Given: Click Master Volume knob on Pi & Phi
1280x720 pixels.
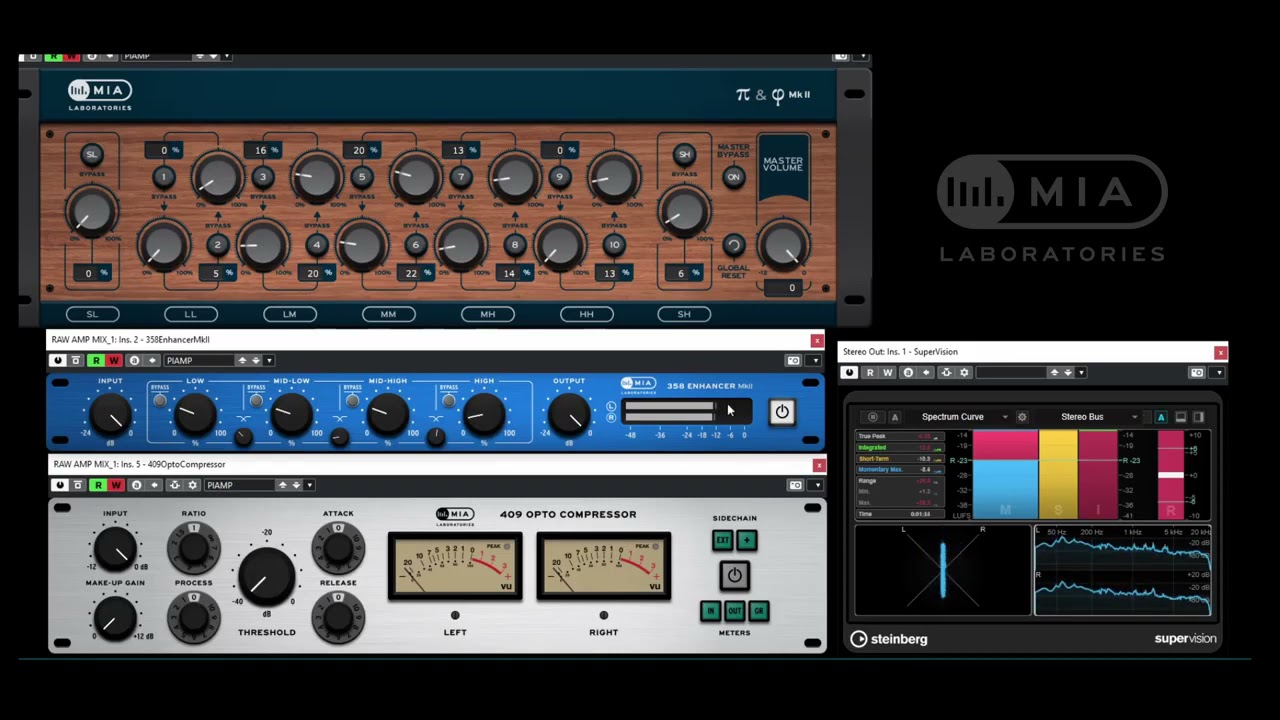Looking at the screenshot, I should tap(783, 244).
